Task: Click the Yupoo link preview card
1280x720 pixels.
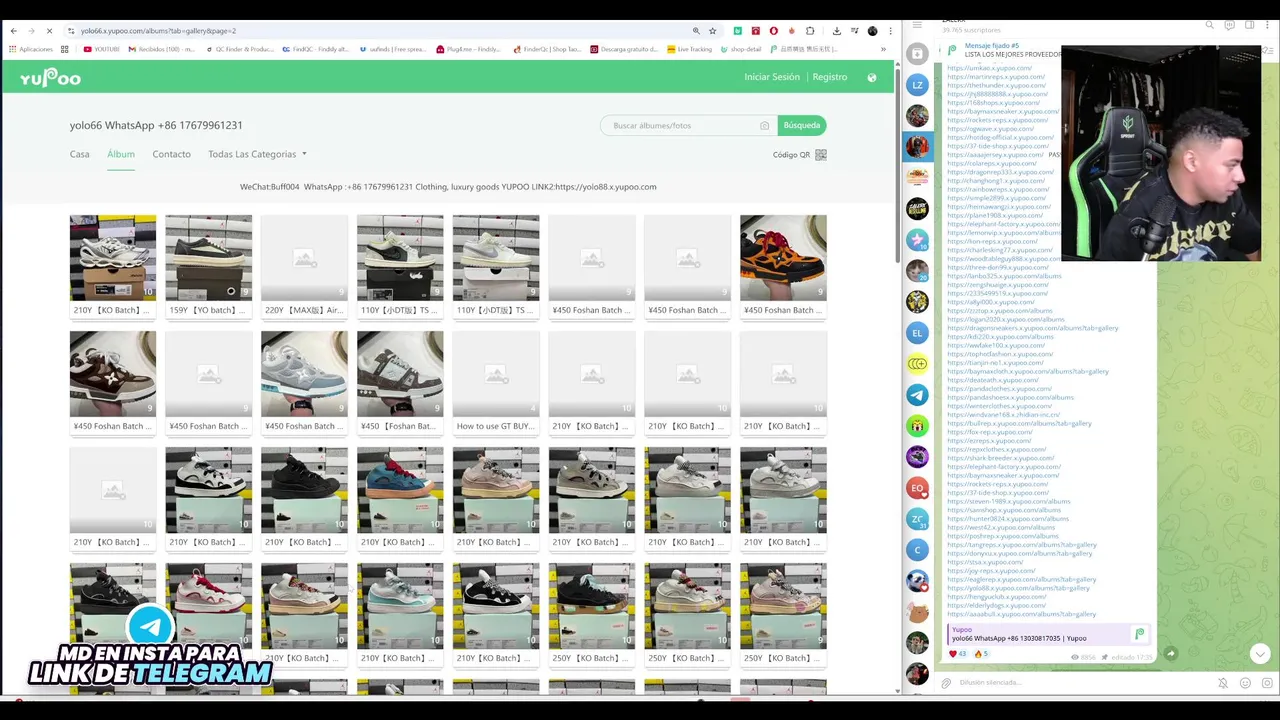Action: 1047,634
